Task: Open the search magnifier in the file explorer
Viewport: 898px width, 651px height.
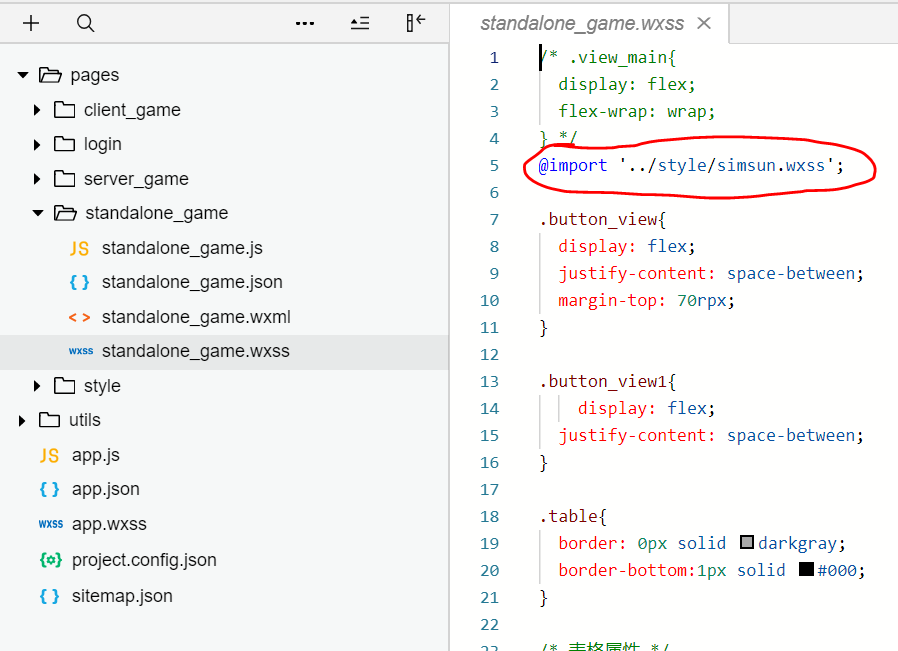Action: pyautogui.click(x=85, y=23)
